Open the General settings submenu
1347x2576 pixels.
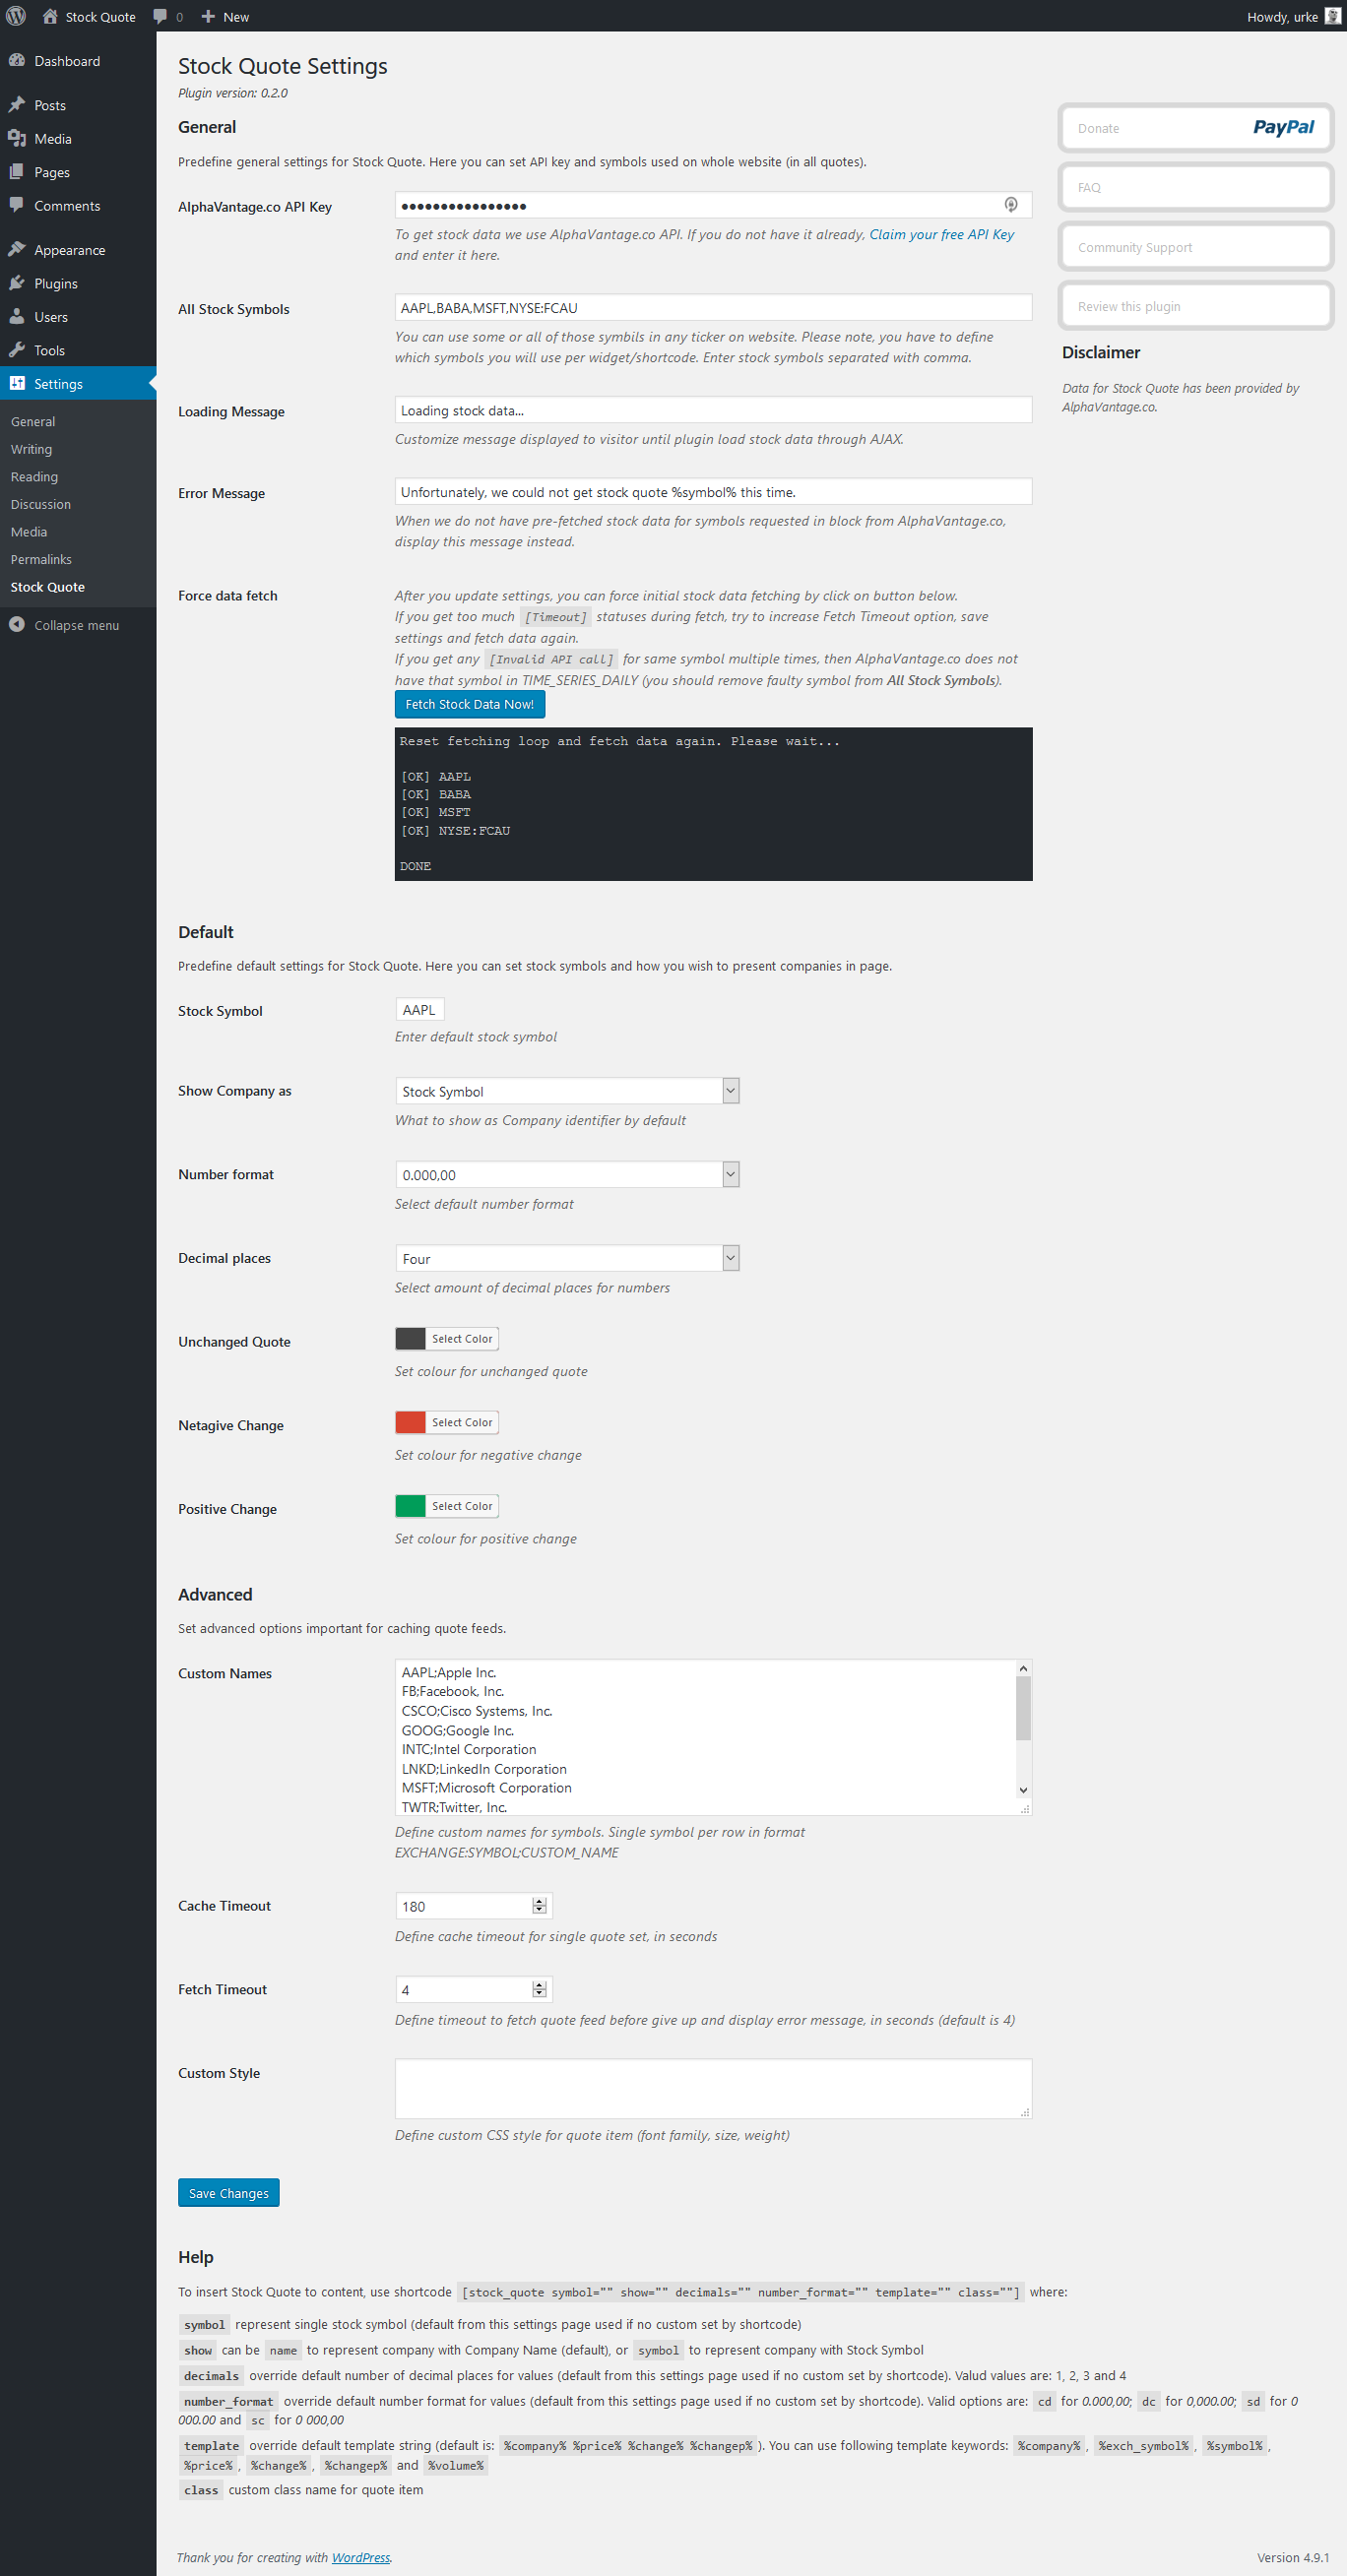33,422
